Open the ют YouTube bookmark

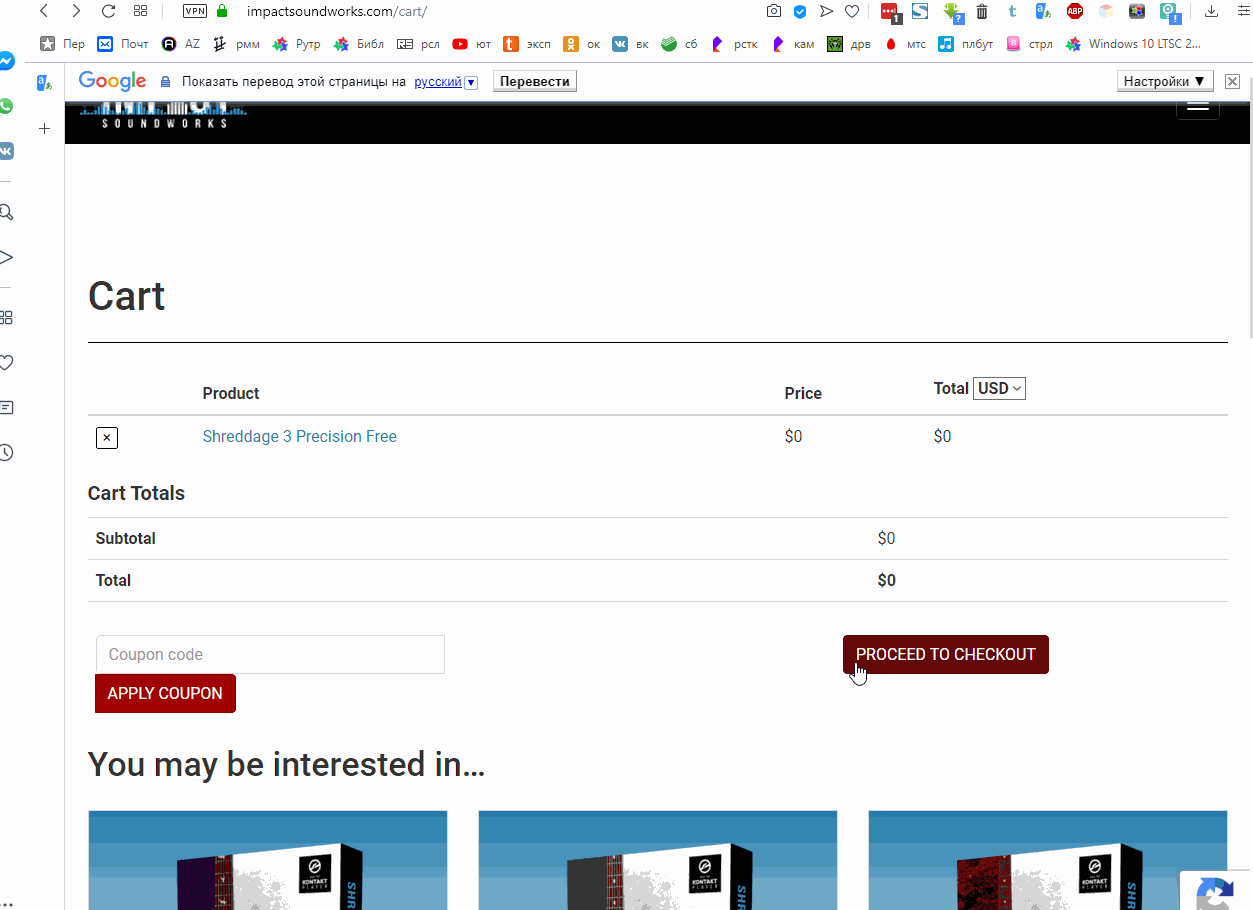(x=472, y=44)
